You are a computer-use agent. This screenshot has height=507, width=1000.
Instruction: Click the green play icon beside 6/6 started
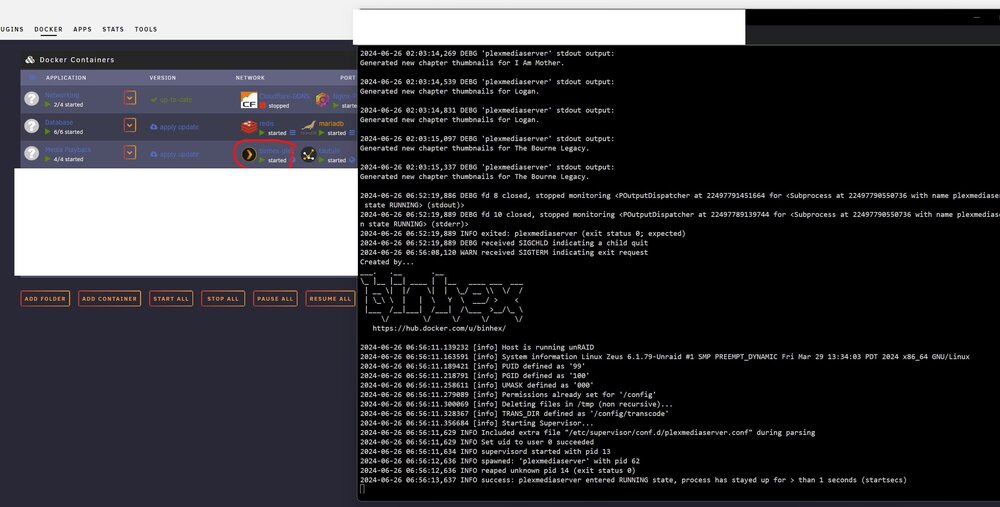click(x=48, y=132)
